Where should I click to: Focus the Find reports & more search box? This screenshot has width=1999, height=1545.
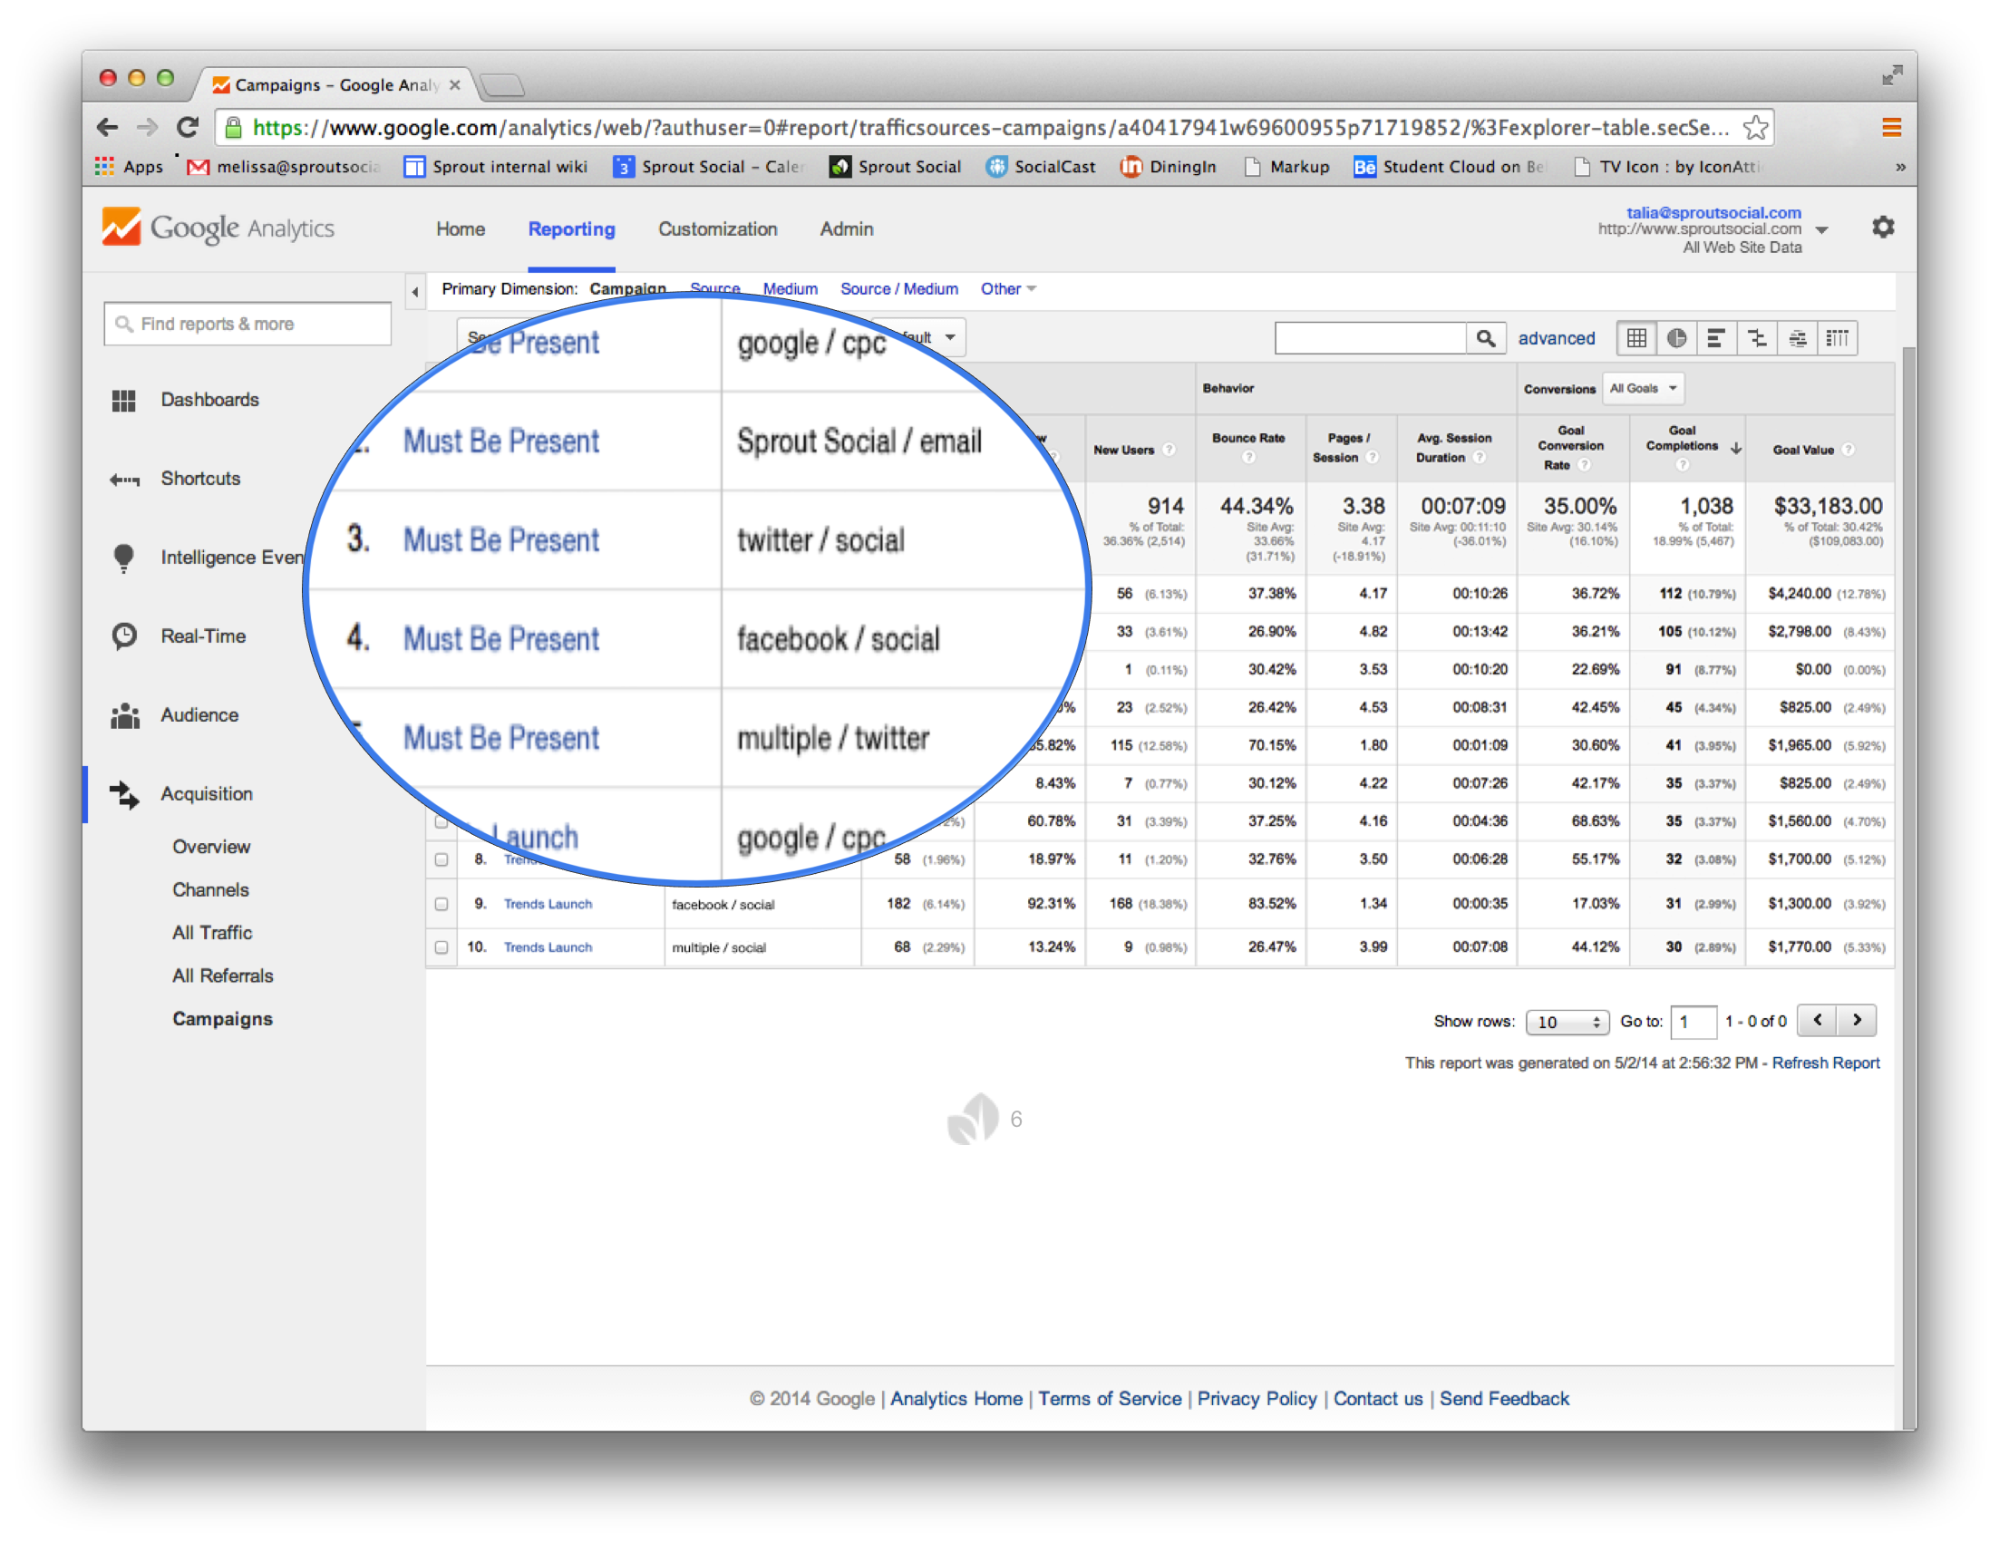pyautogui.click(x=247, y=324)
